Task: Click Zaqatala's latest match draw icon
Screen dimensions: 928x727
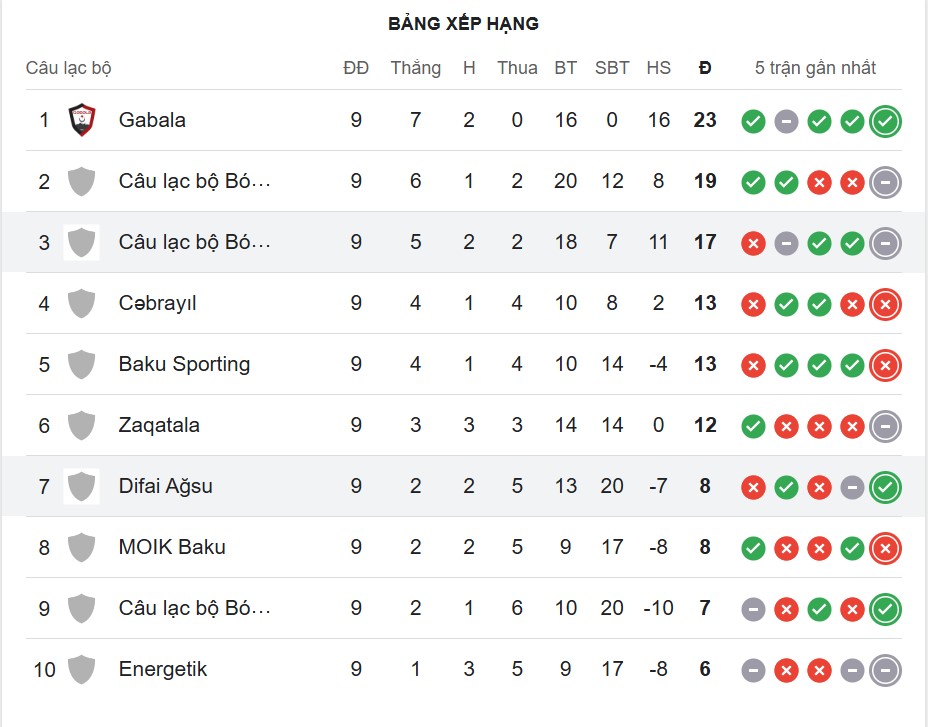Action: click(x=885, y=426)
